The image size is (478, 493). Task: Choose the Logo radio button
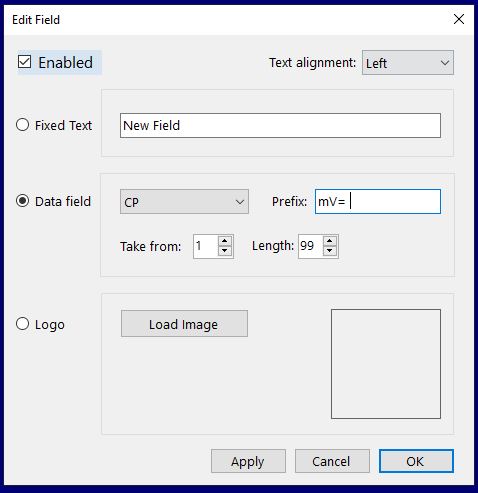pos(22,324)
